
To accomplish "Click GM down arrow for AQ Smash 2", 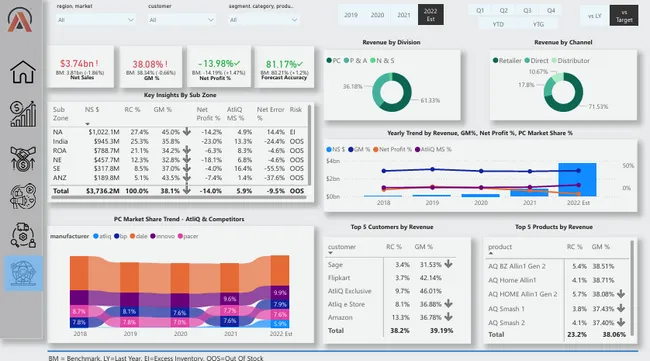I will pos(621,322).
